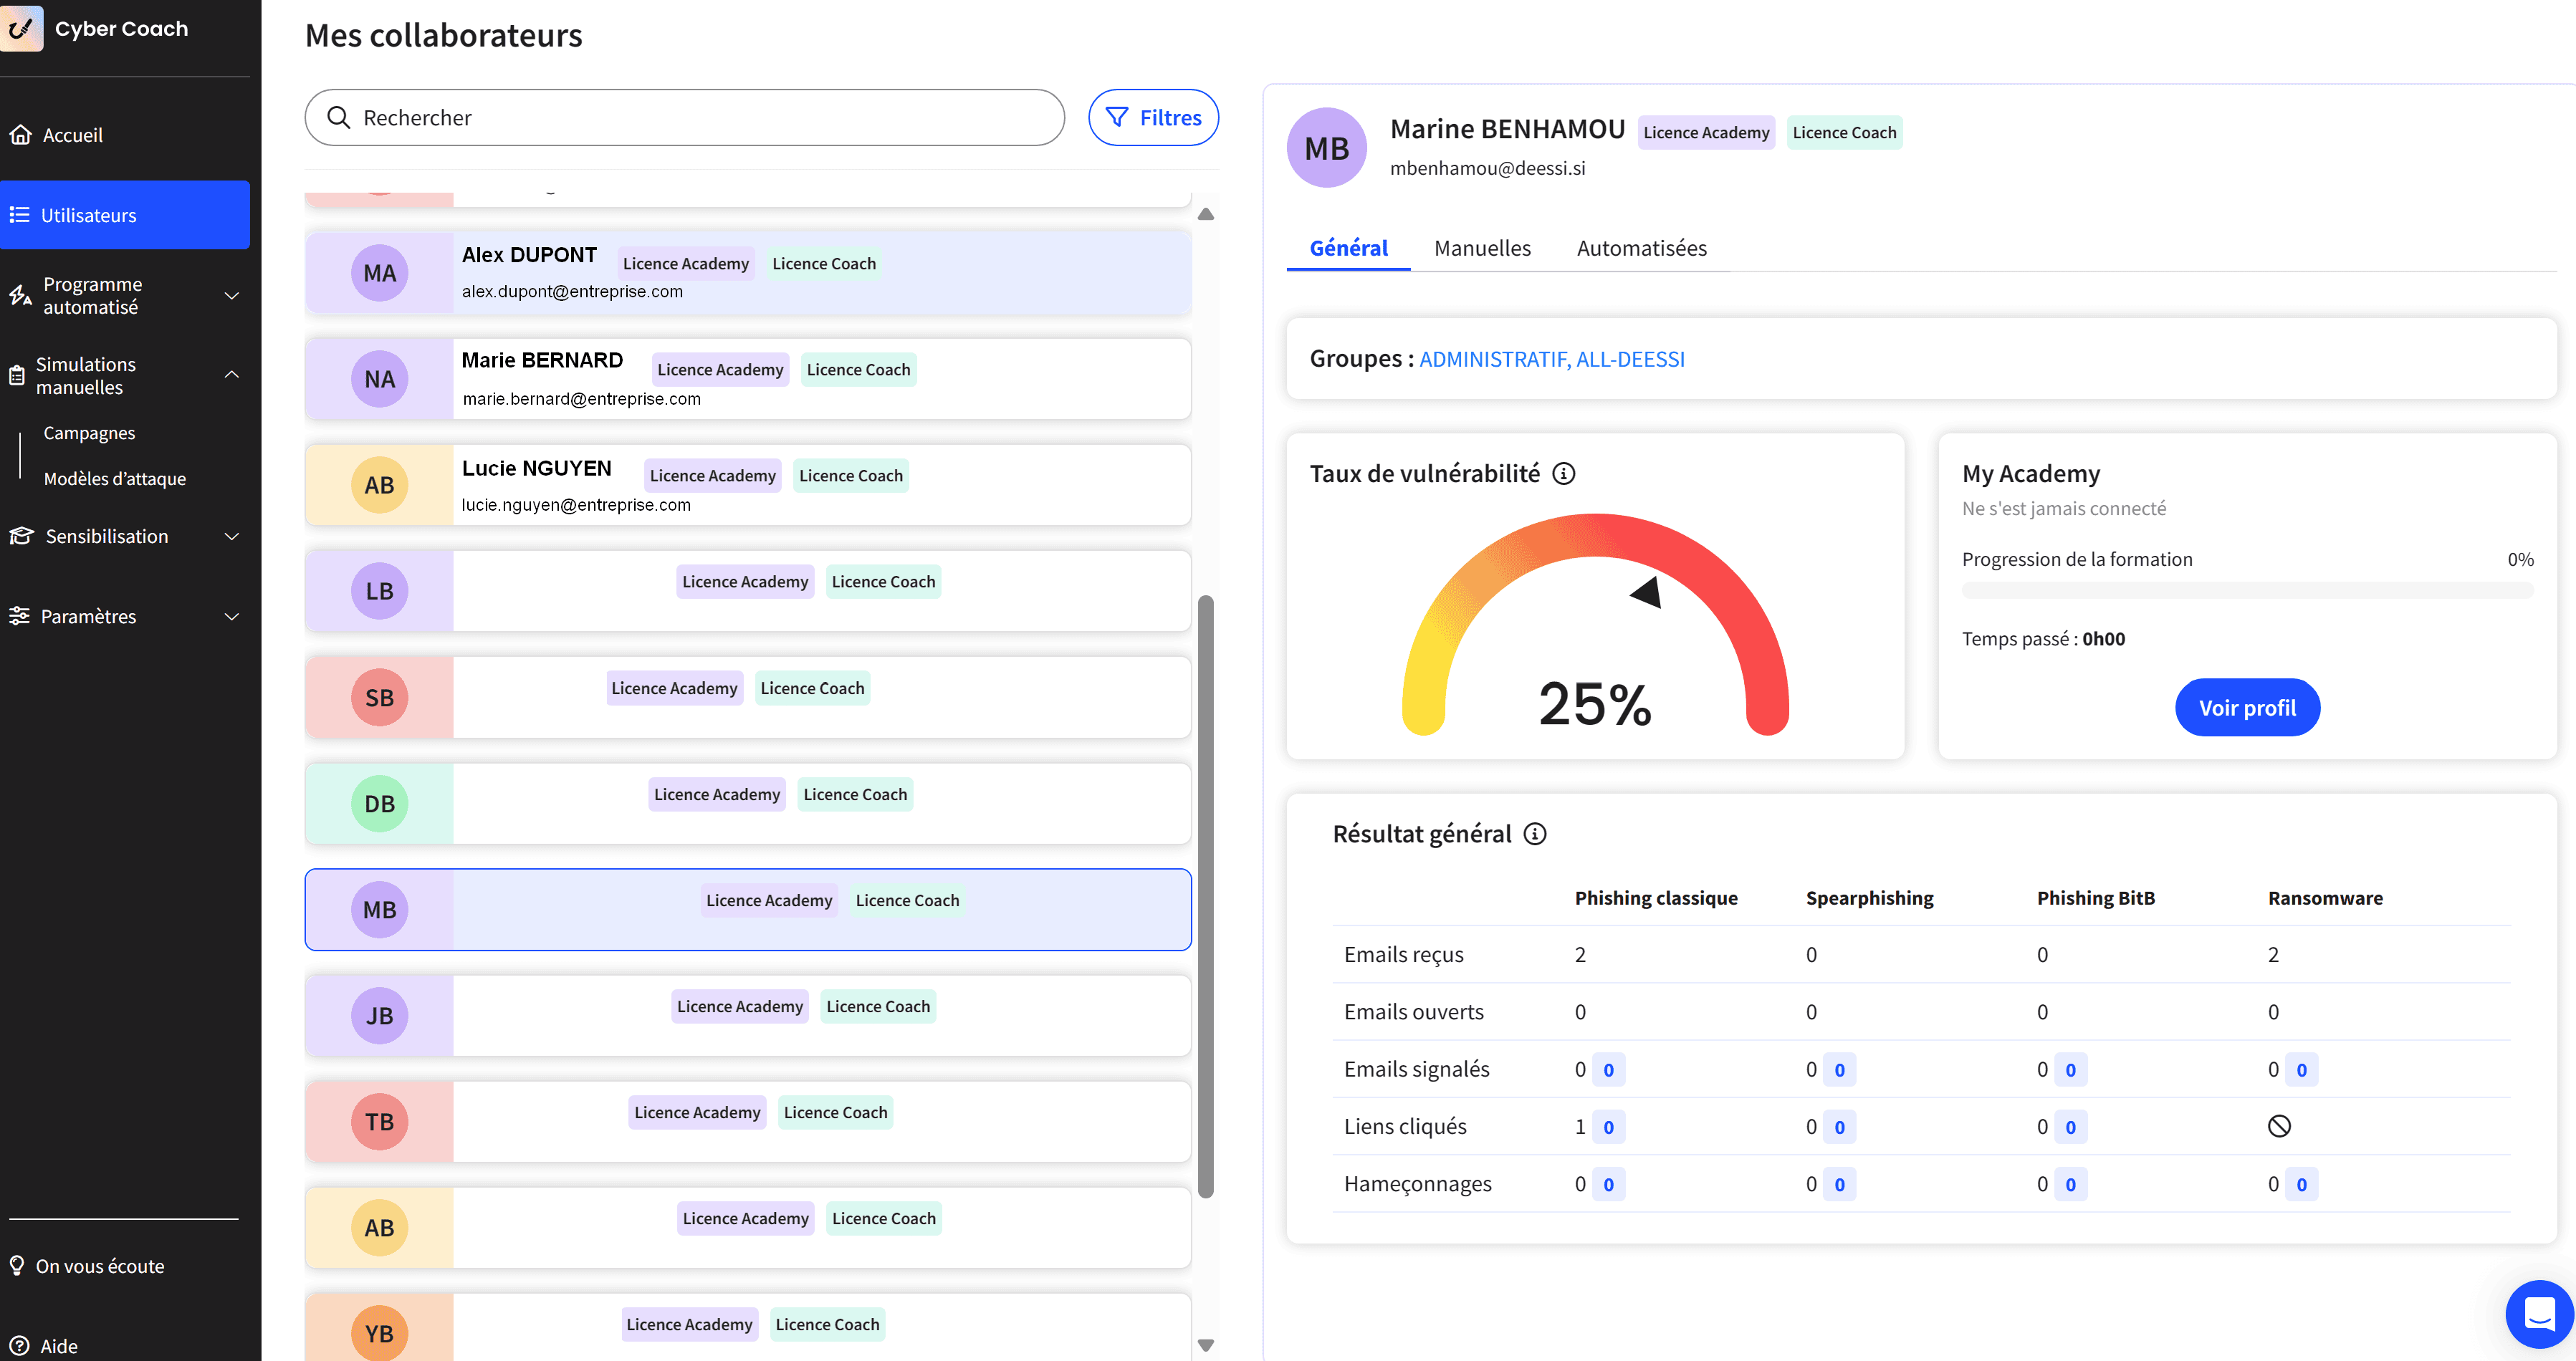The height and width of the screenshot is (1361, 2576).
Task: Click the info icon beside Résultat général
Action: click(1534, 834)
